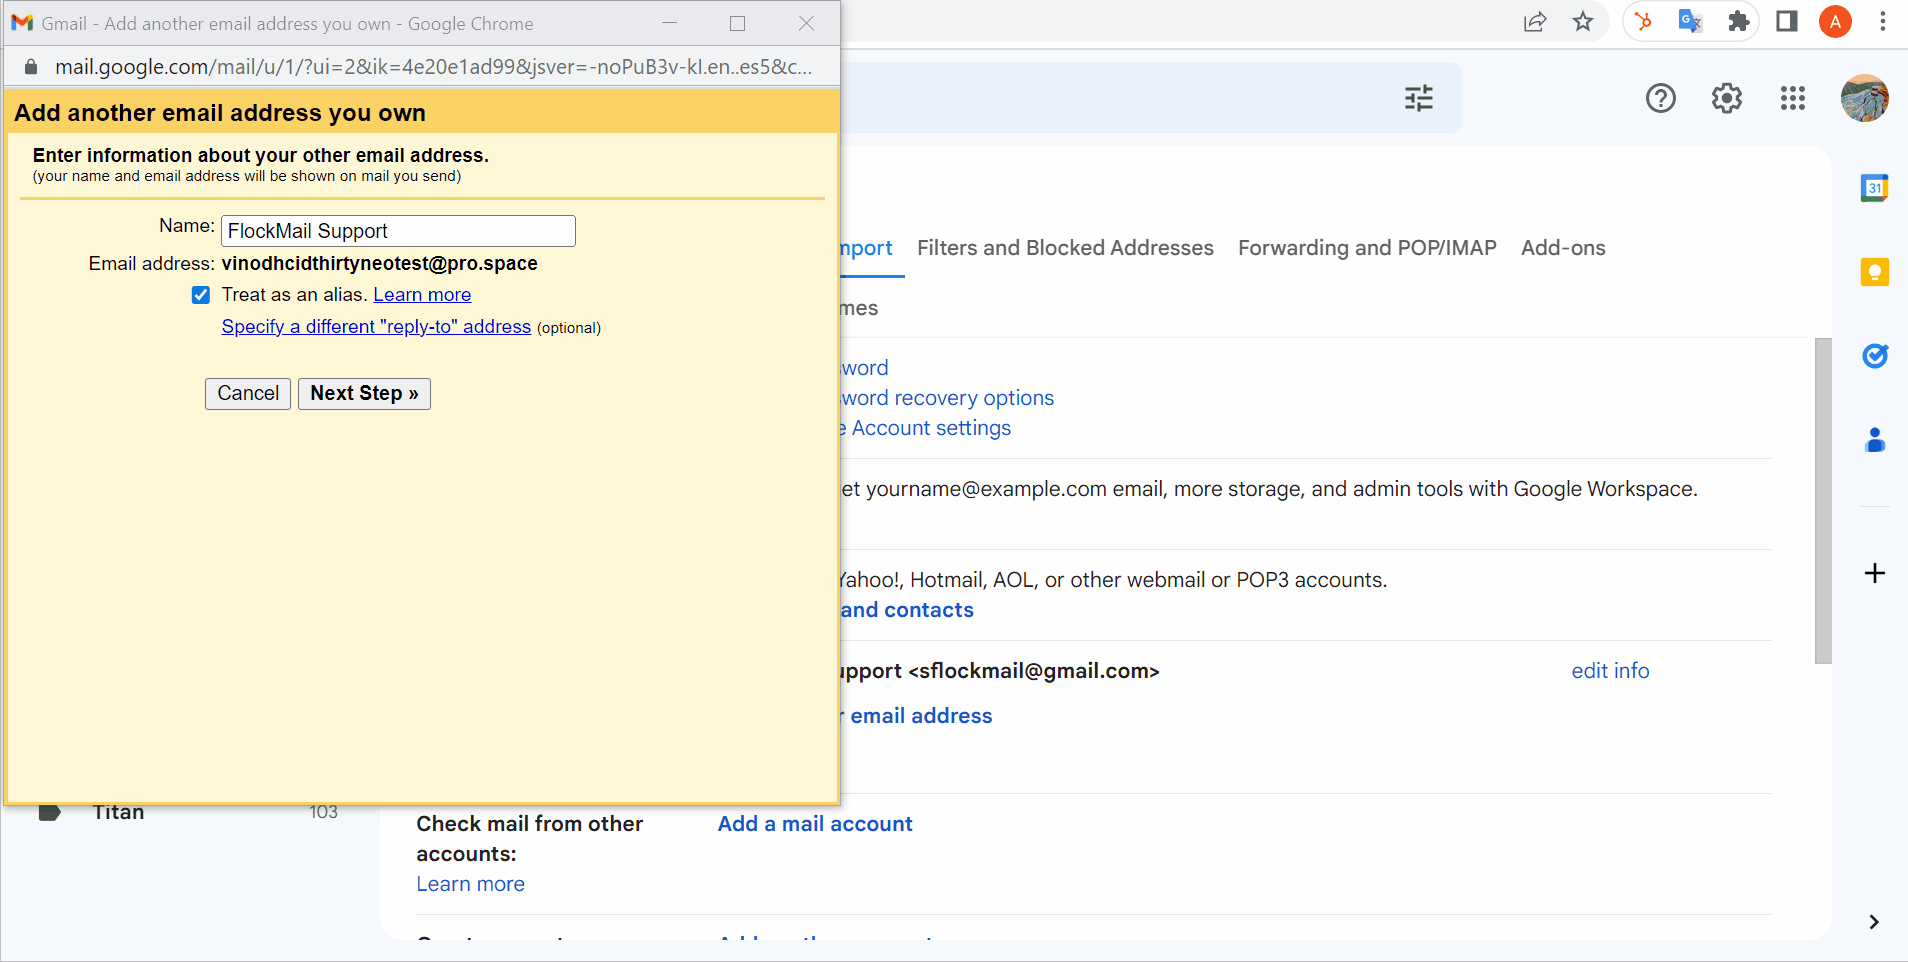Open Google Calendar from the side panel

click(1875, 186)
